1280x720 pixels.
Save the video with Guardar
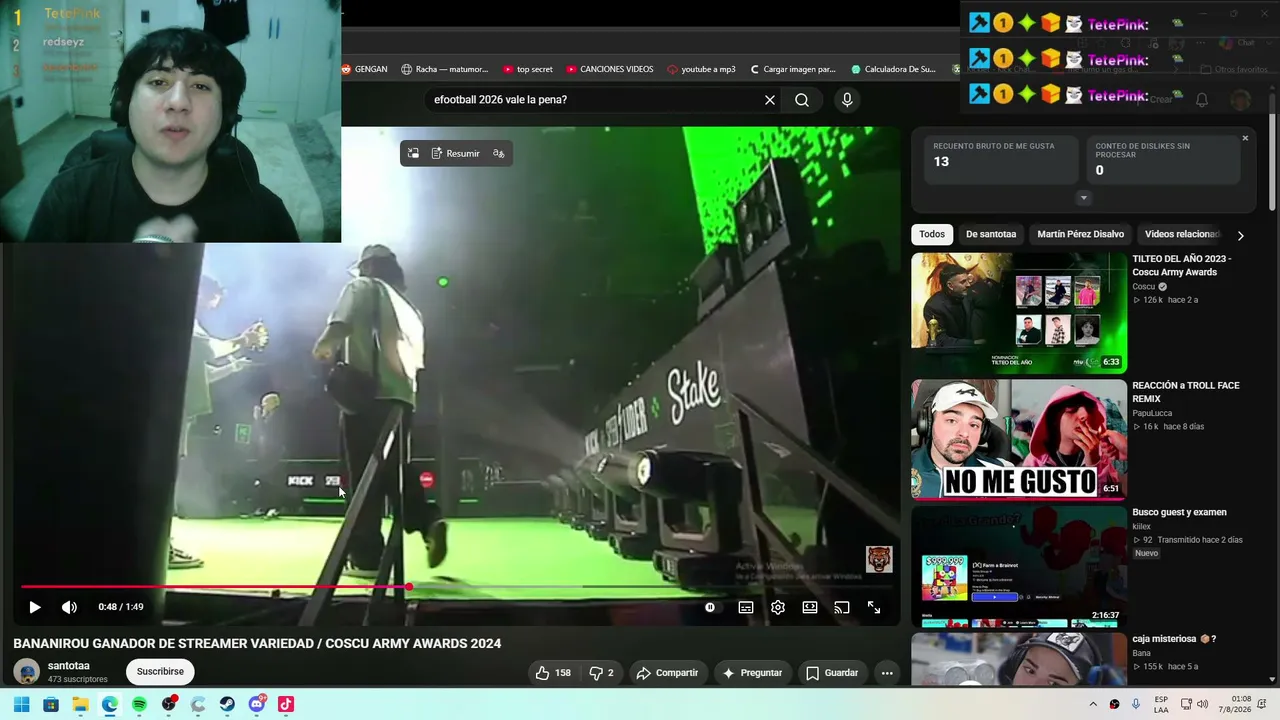[x=832, y=673]
